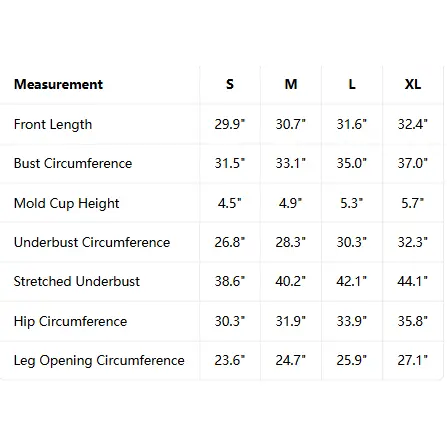Click the Mold Cup Height row label

66,203
